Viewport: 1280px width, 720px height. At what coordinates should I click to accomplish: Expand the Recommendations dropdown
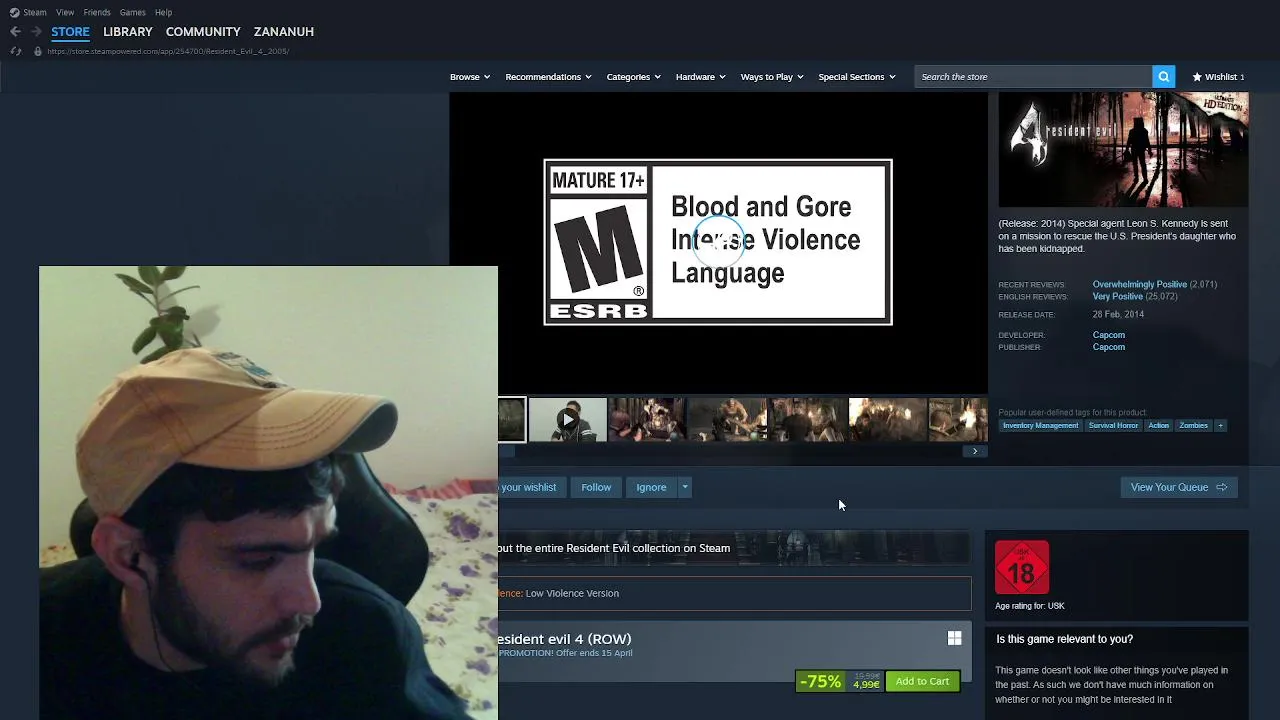(x=548, y=76)
